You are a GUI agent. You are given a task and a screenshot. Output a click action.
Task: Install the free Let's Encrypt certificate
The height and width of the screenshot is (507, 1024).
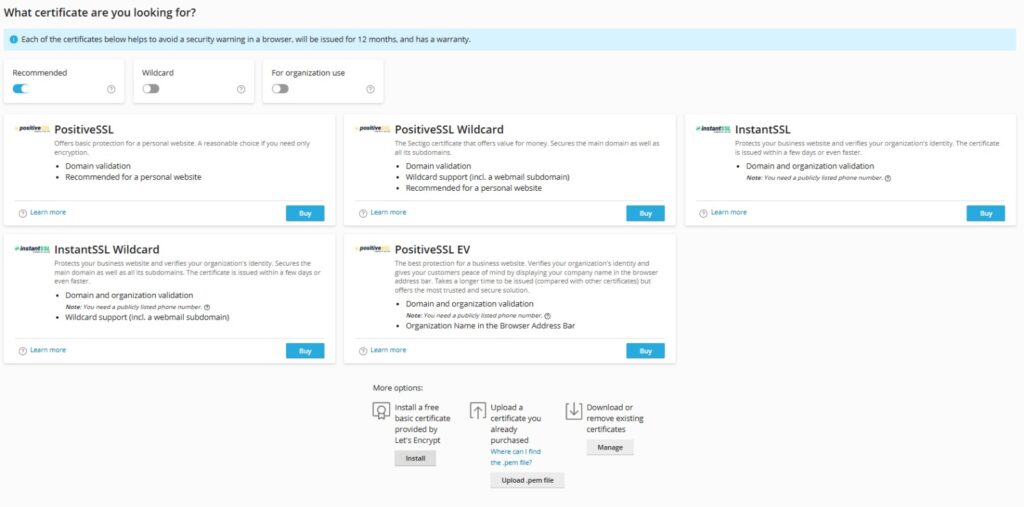click(415, 459)
